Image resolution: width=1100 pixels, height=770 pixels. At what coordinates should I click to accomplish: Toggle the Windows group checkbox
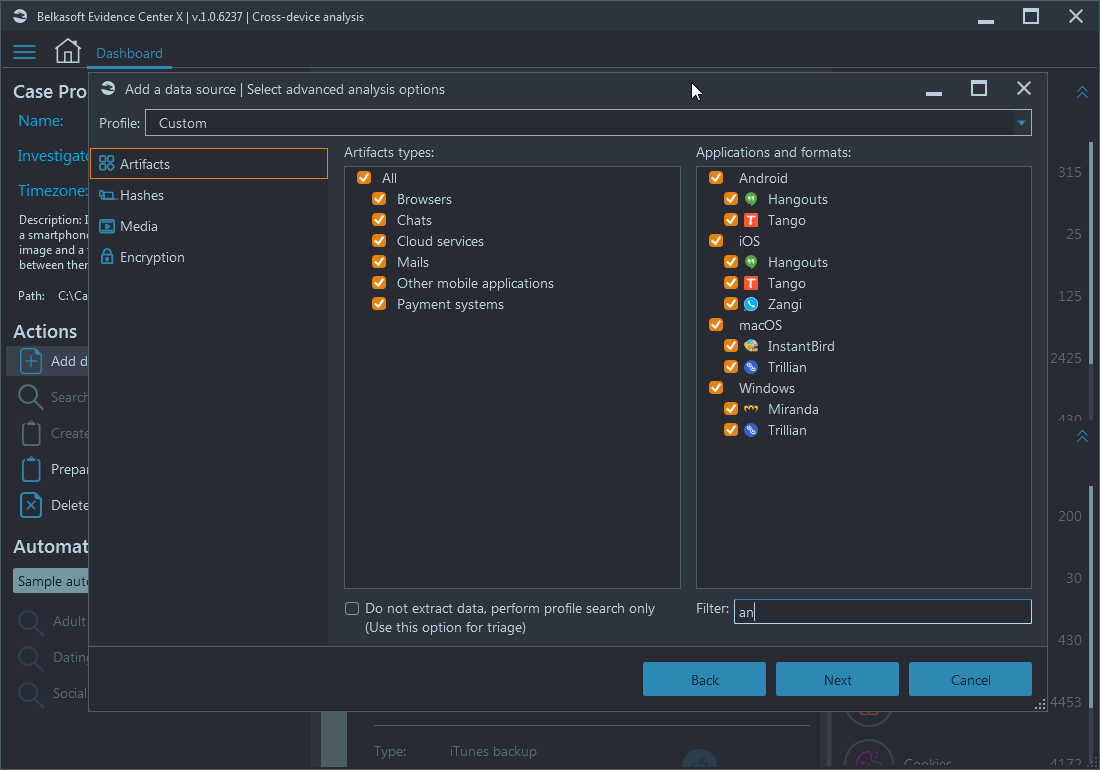click(716, 388)
